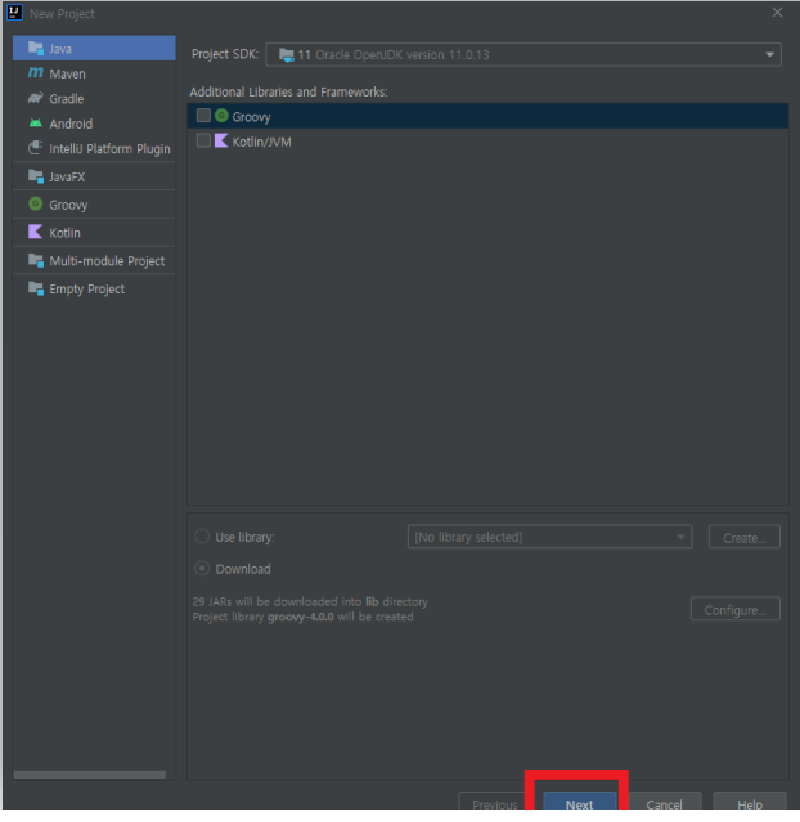
Task: Click the Next button
Action: (579, 803)
